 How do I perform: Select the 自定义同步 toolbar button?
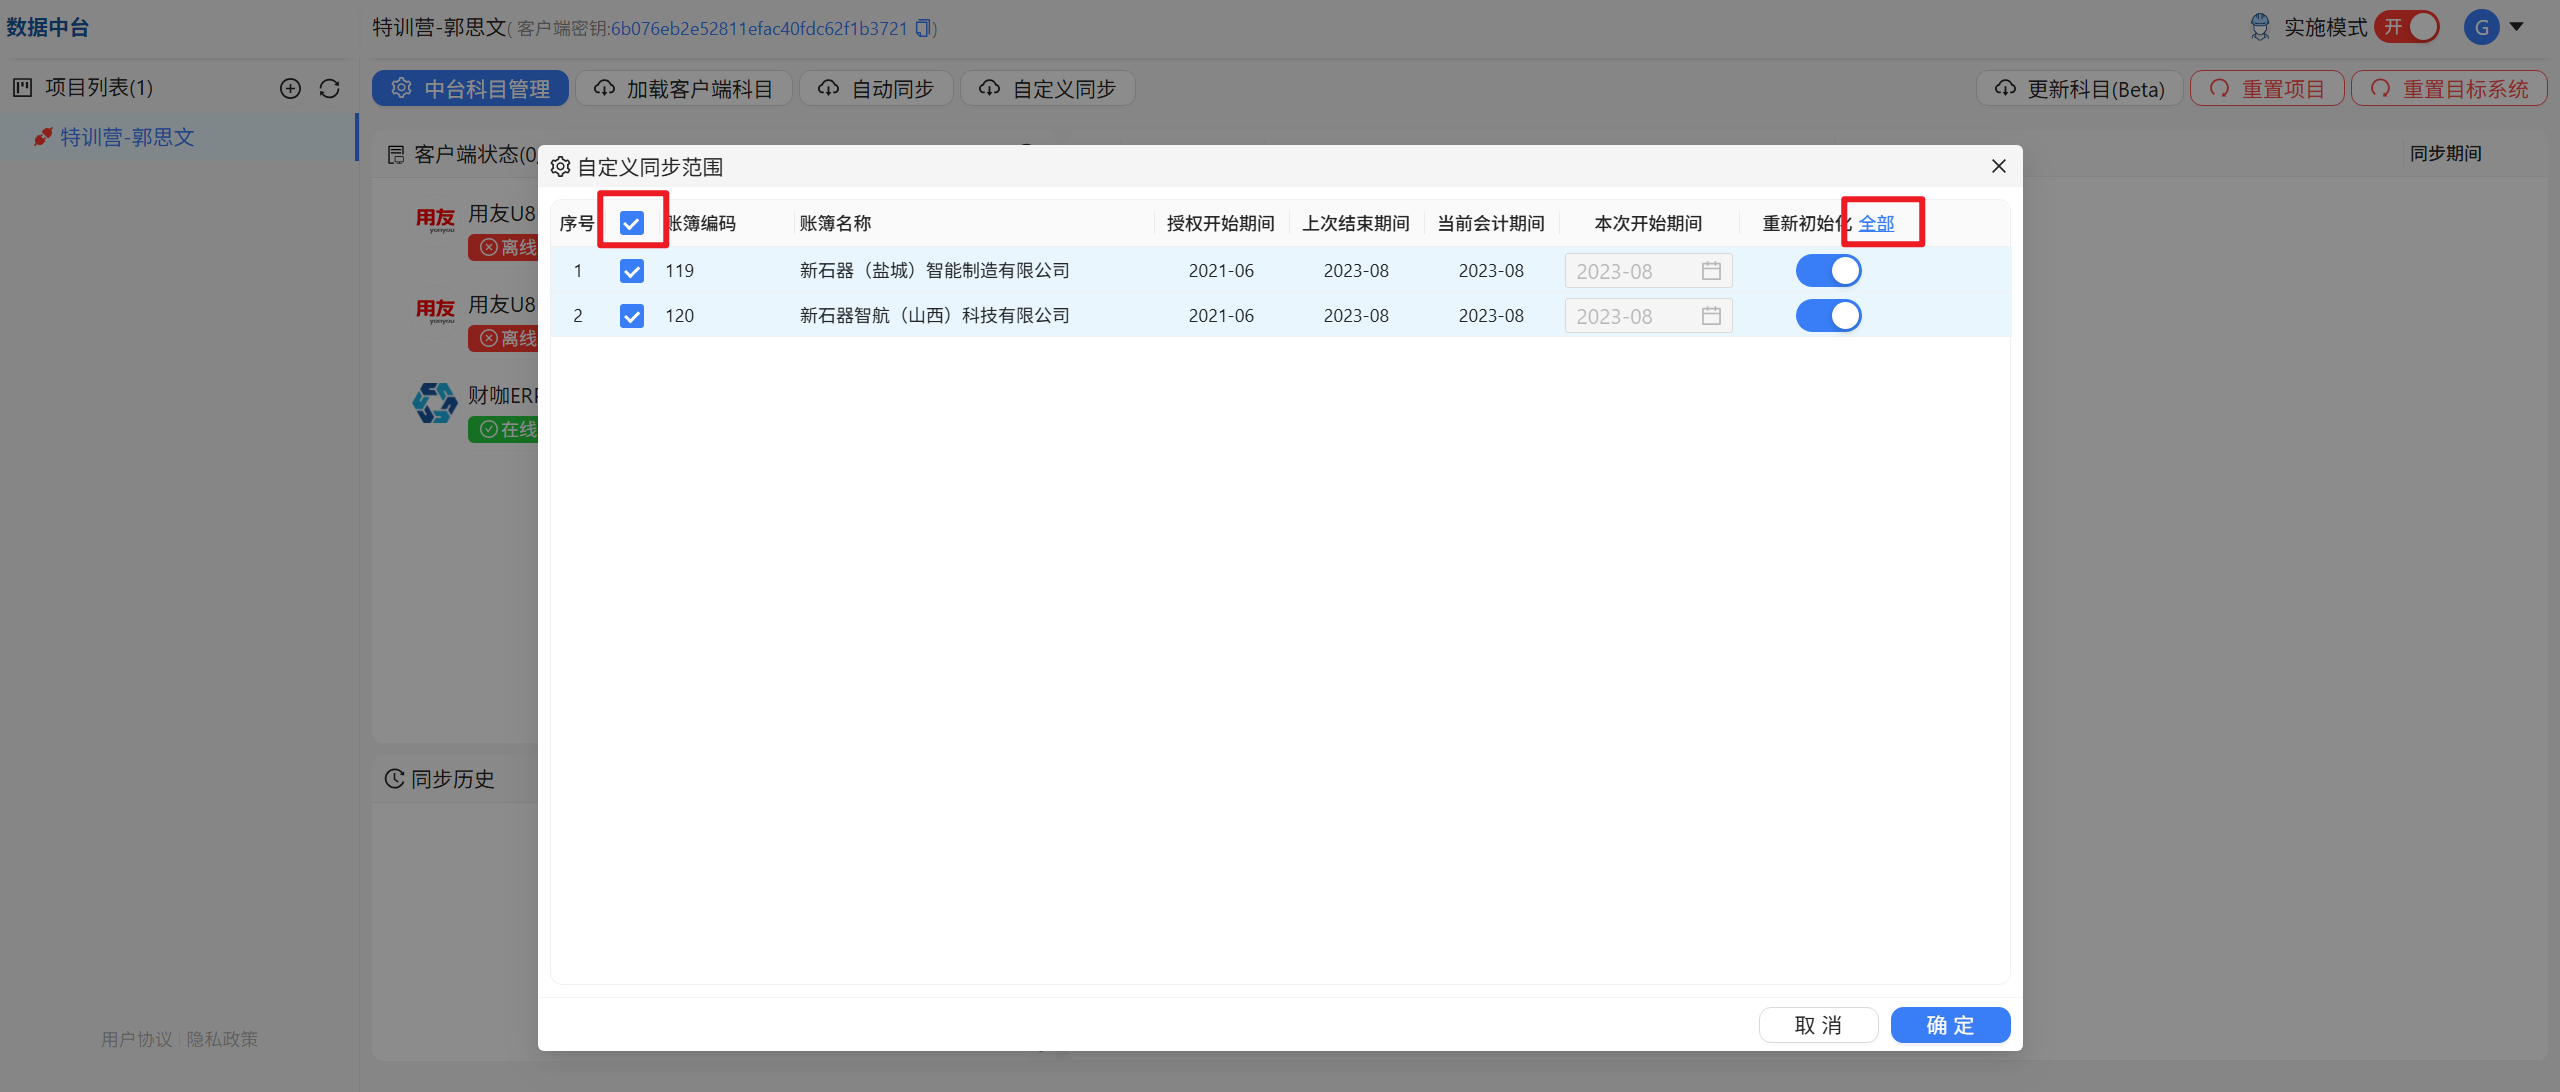pos(1047,88)
